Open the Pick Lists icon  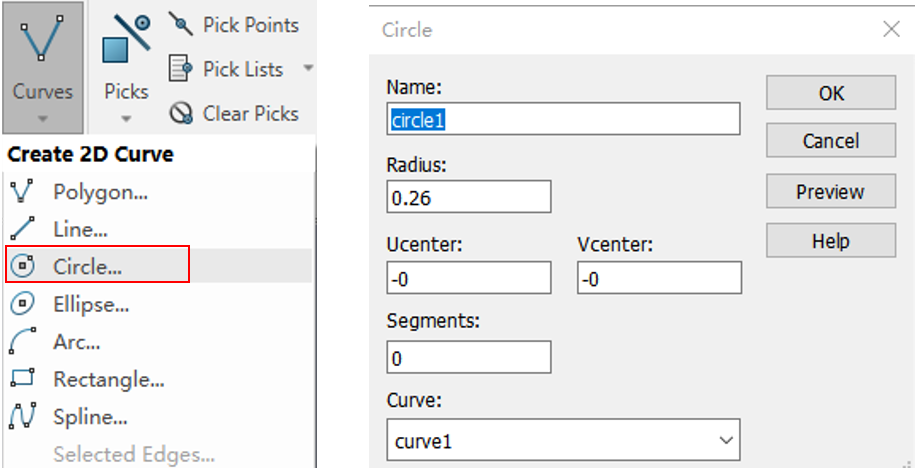tap(180, 69)
